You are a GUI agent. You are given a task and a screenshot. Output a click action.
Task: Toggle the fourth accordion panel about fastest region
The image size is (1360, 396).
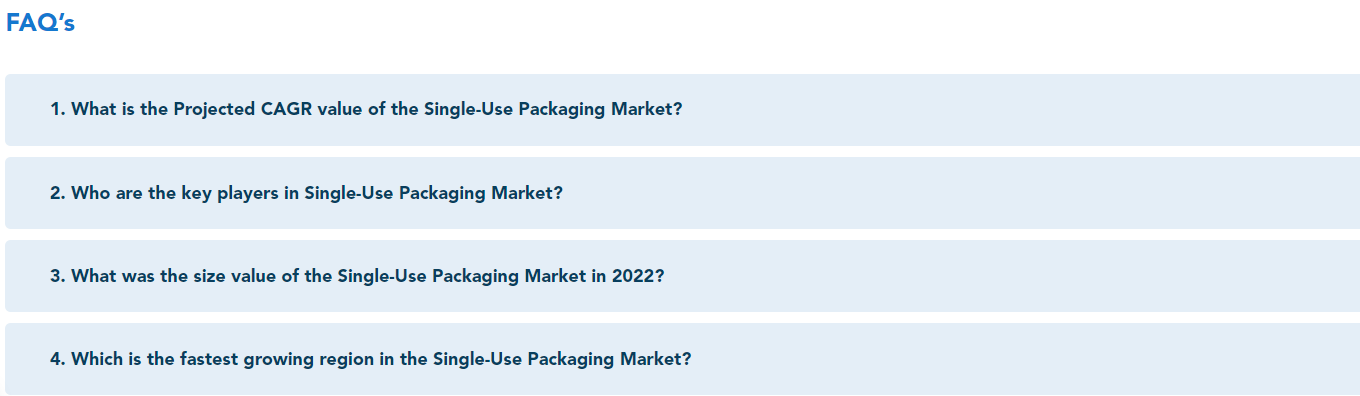[682, 359]
